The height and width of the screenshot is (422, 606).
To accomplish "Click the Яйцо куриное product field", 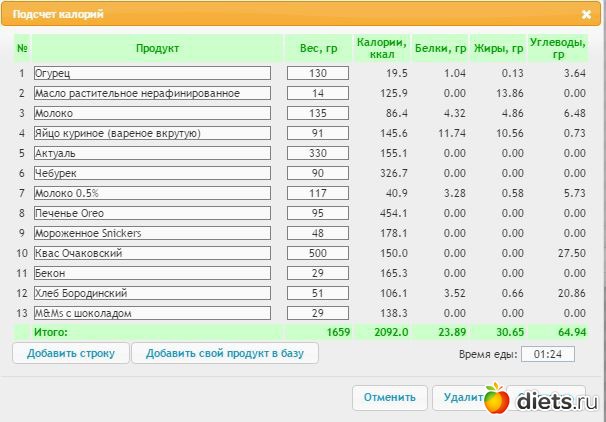I will (x=152, y=133).
